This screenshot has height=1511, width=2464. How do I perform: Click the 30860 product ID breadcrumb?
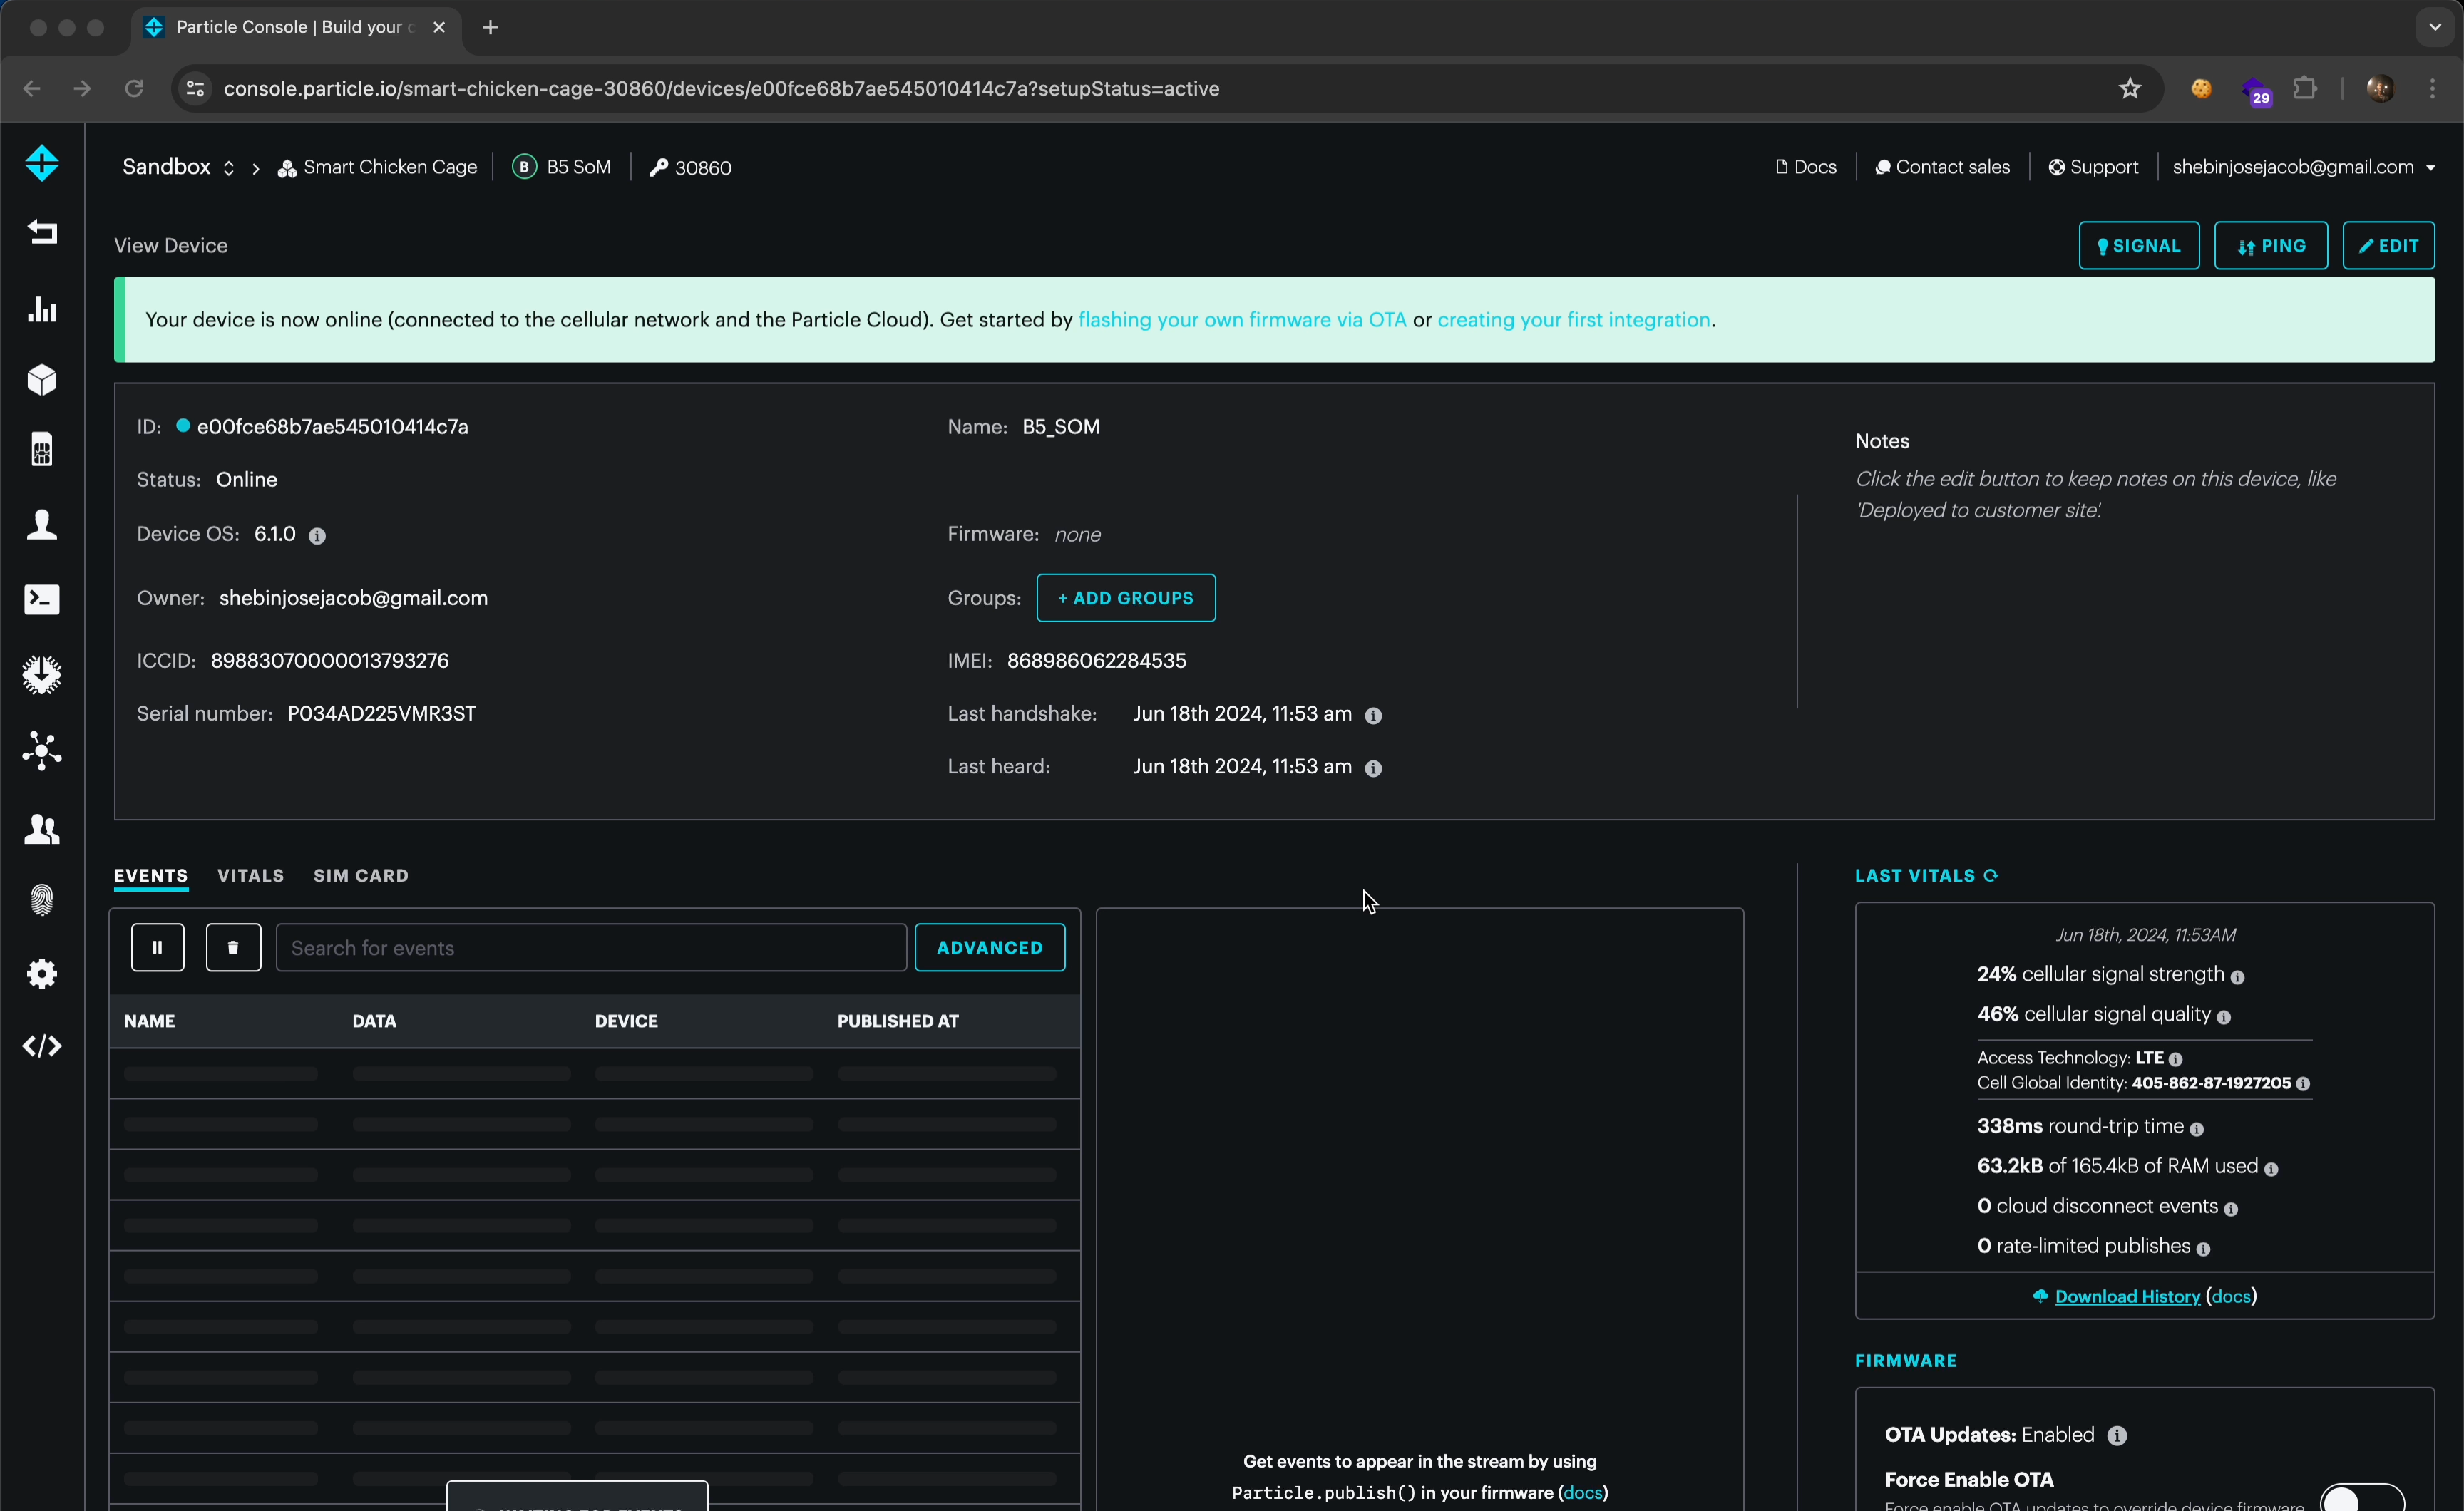tap(691, 167)
